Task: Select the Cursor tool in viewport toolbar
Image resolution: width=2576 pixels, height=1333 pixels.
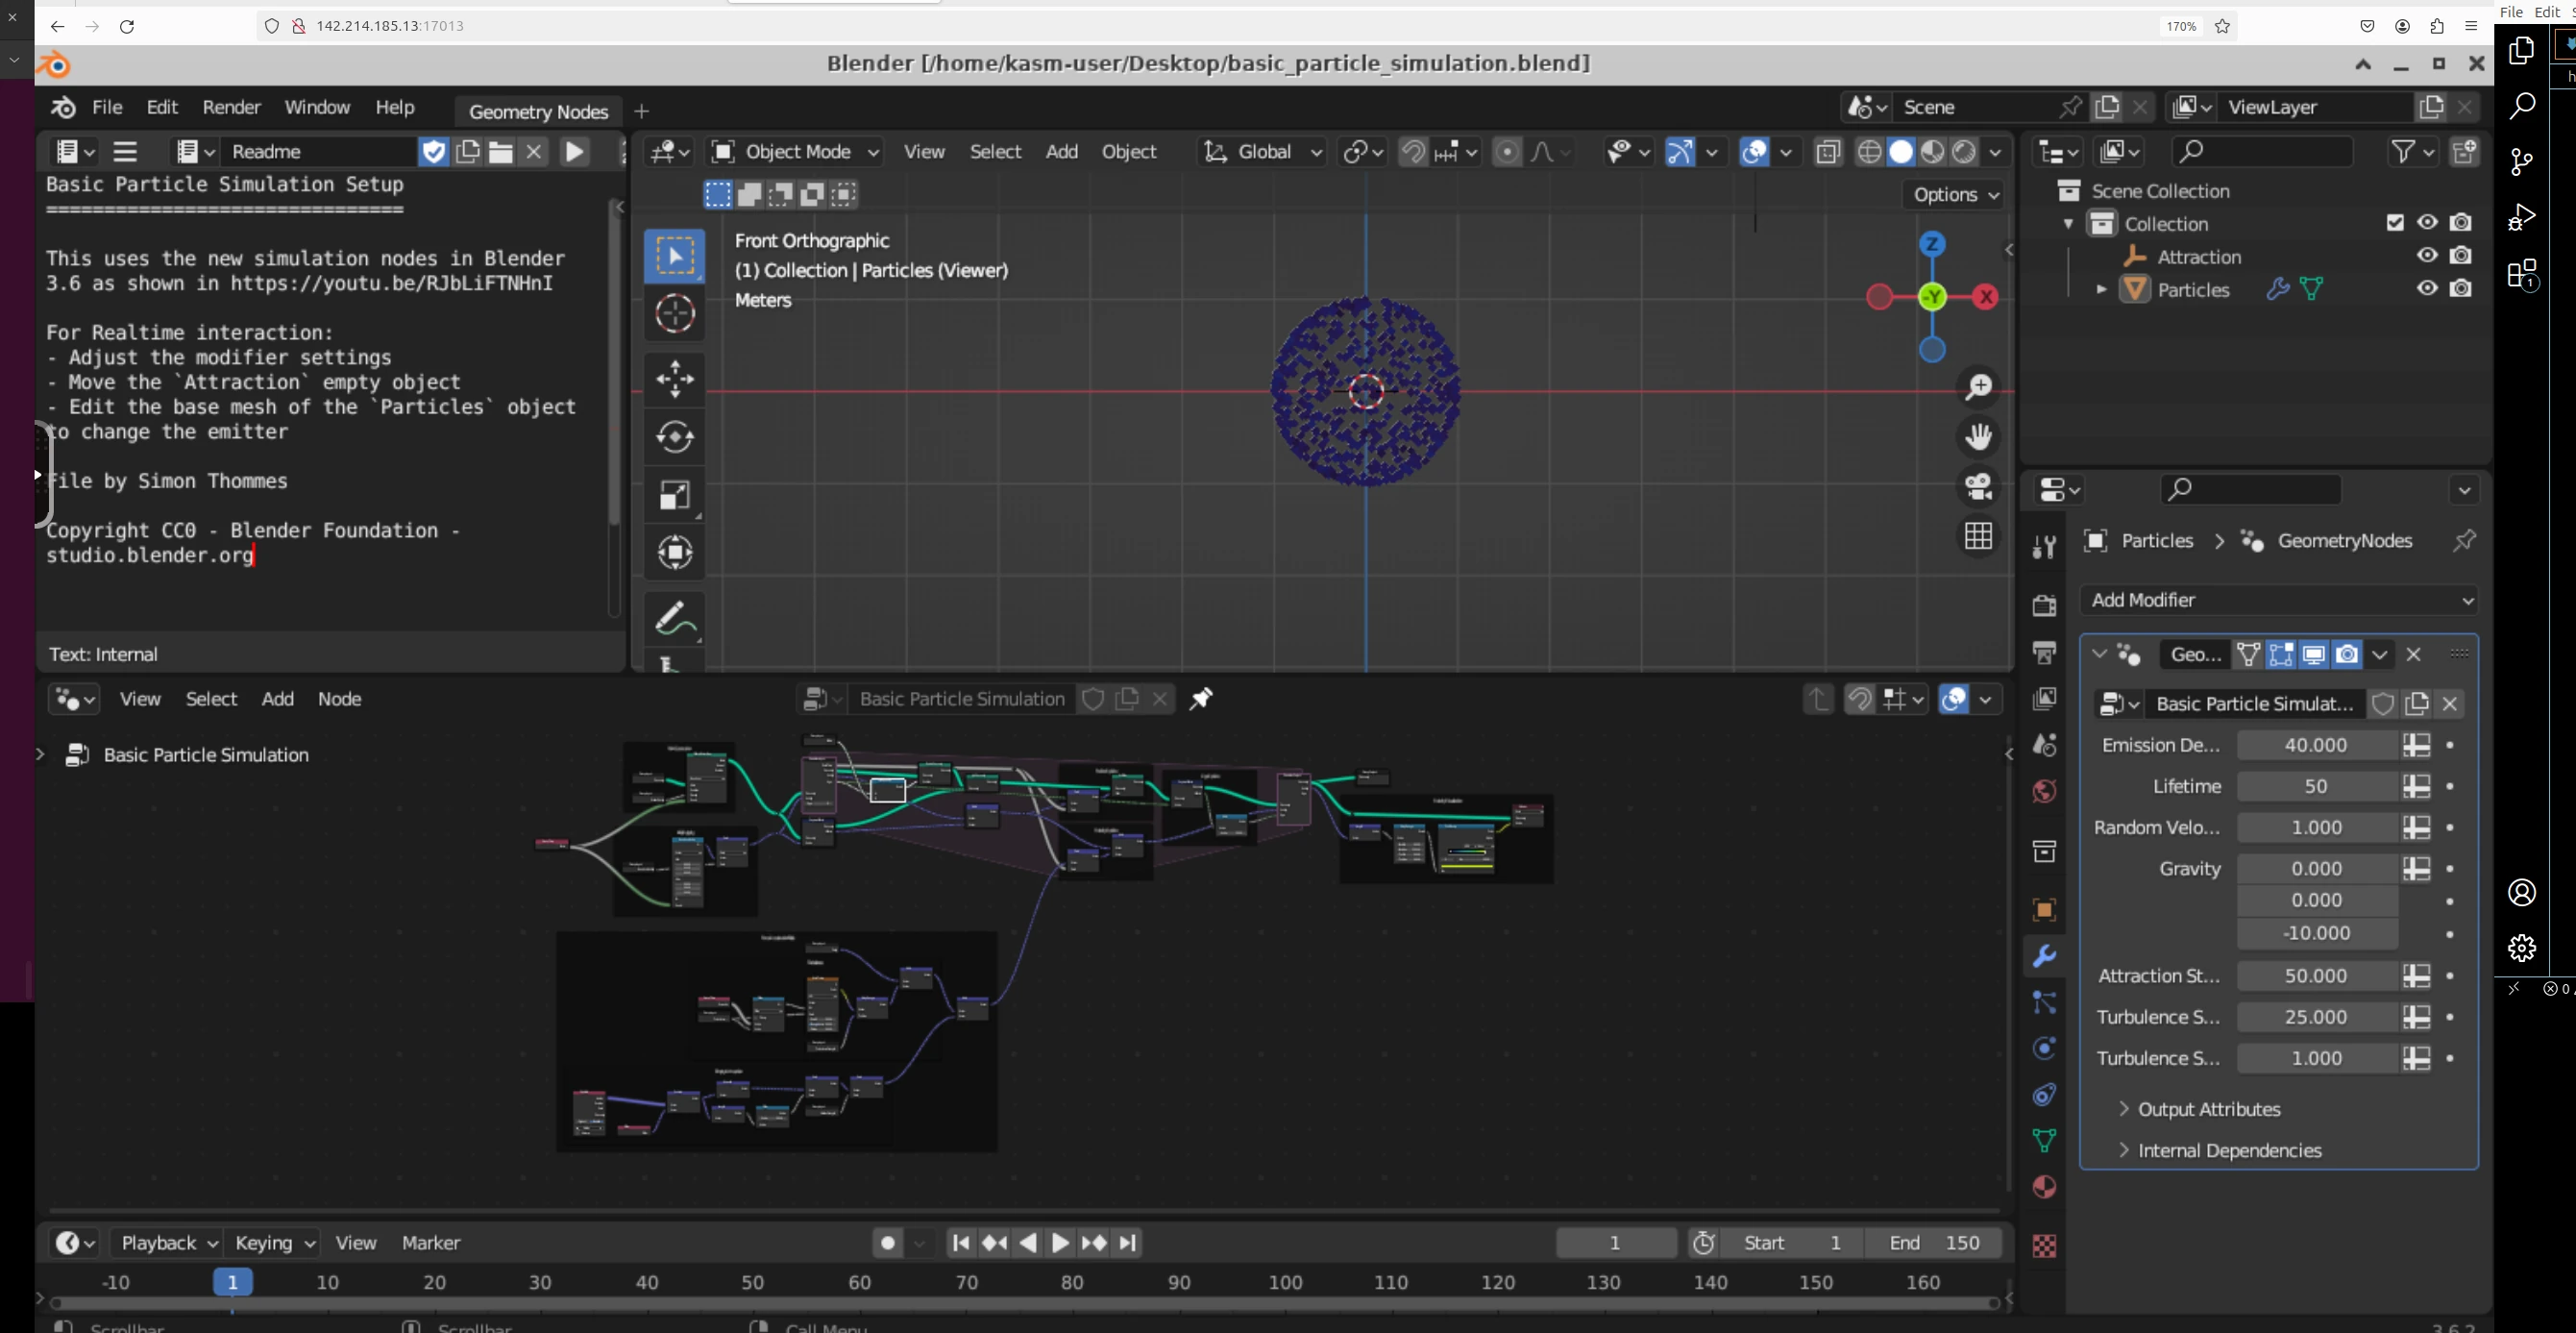Action: 675,313
